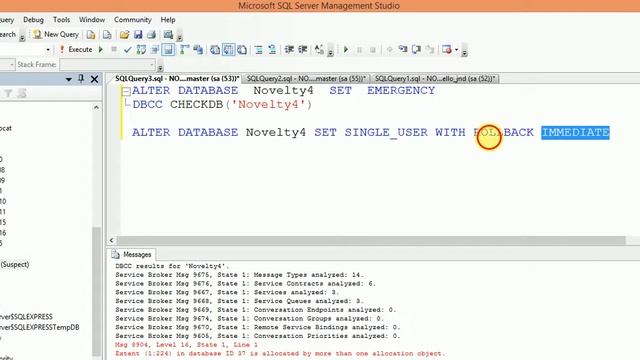
Task: Click the highlighted IMMEDIATE keyword
Action: (x=576, y=132)
